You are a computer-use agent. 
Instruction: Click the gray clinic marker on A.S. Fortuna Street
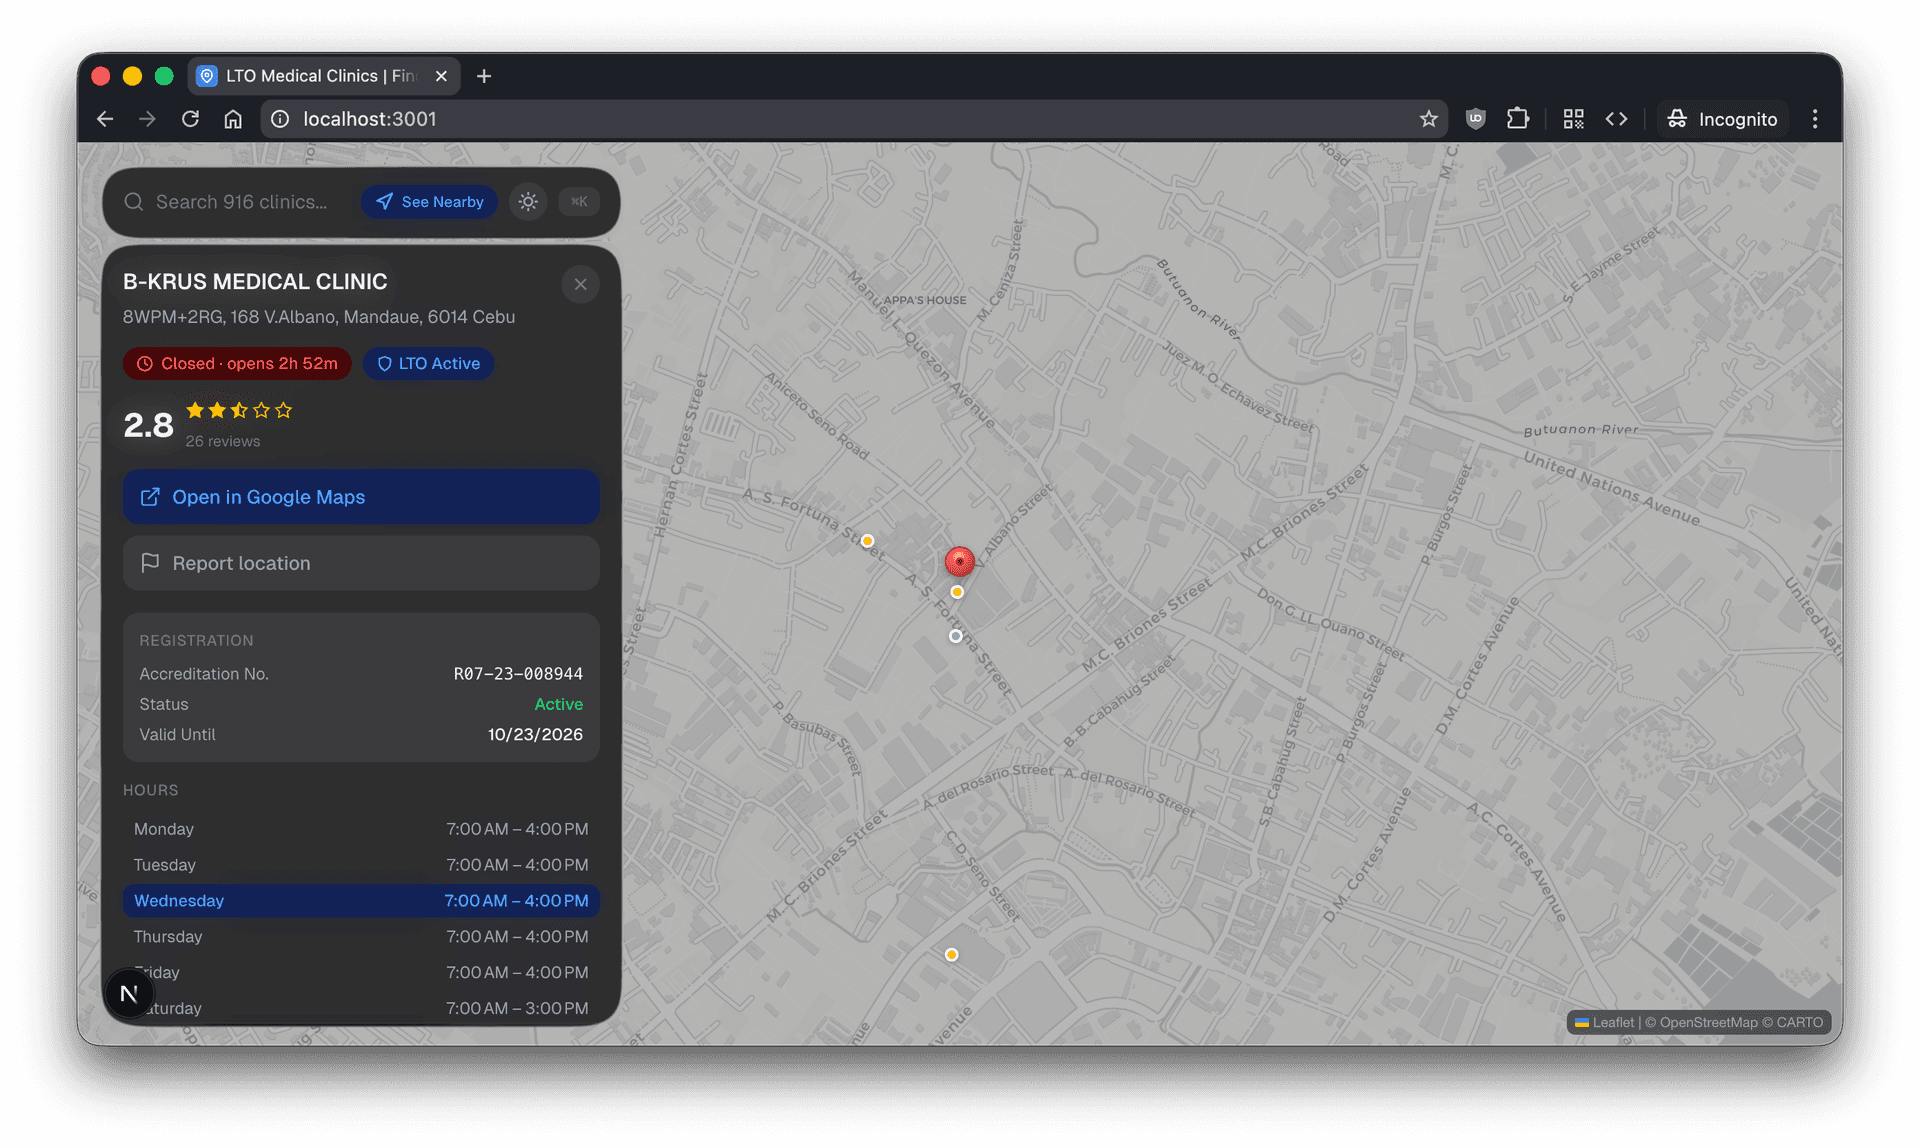pyautogui.click(x=956, y=636)
